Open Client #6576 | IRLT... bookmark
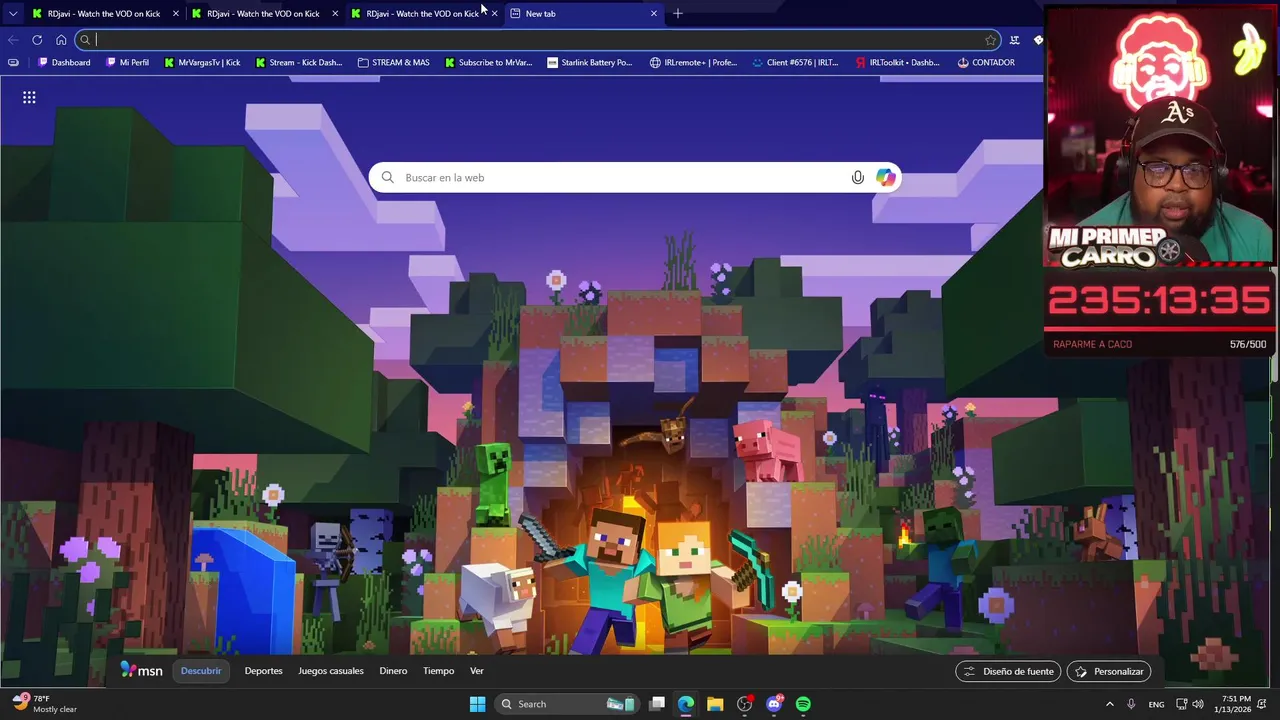The image size is (1280, 720). pyautogui.click(x=795, y=62)
